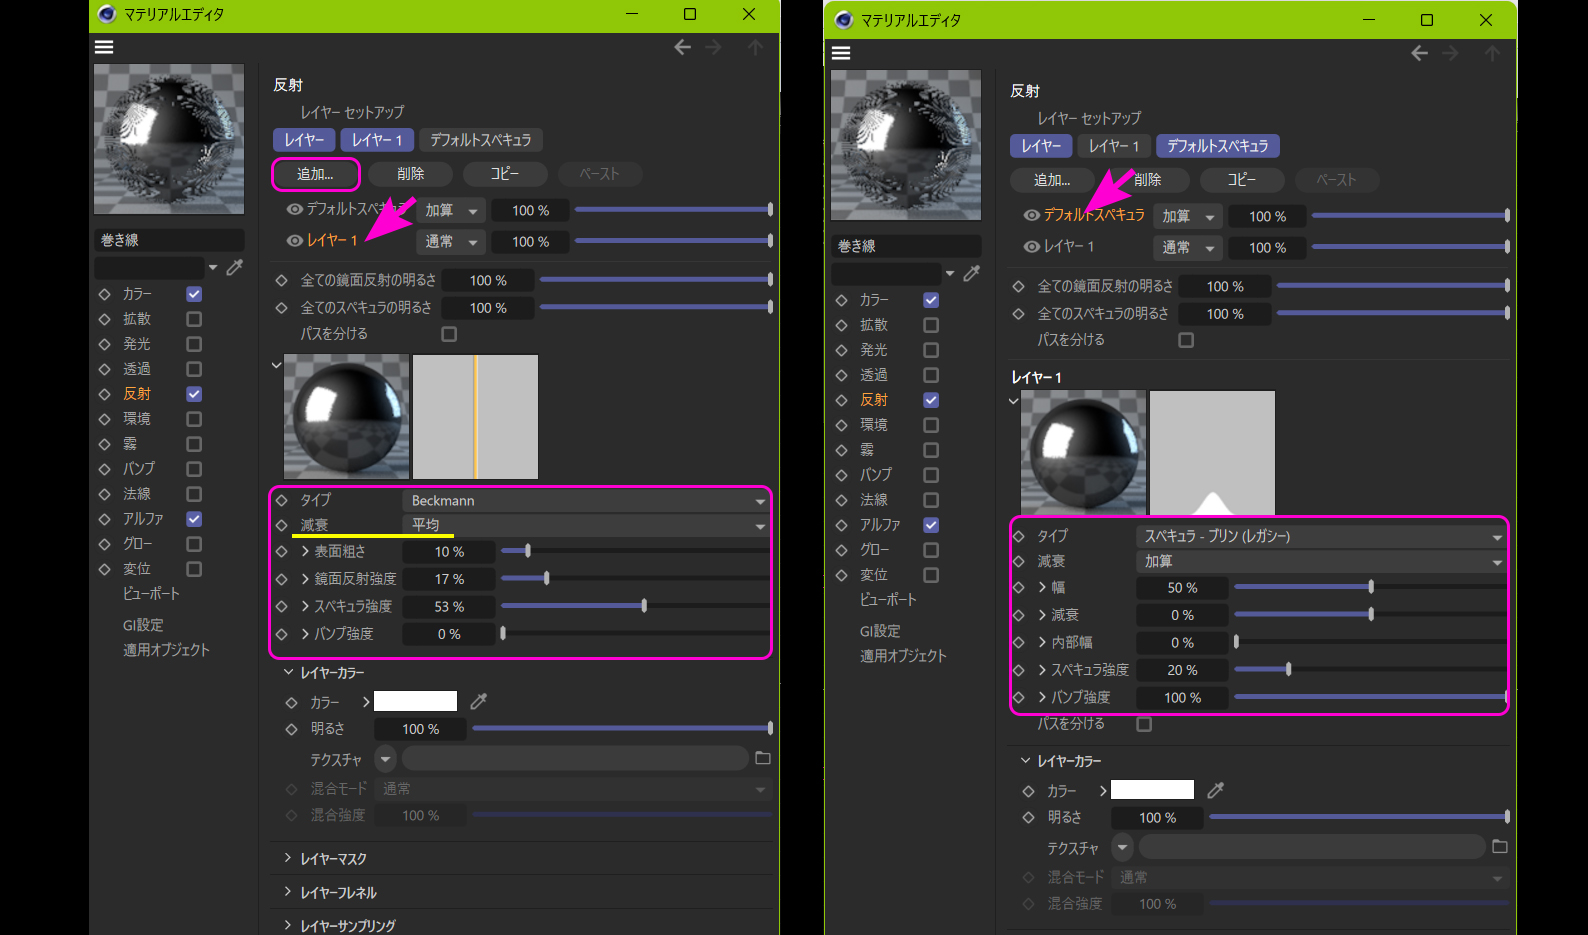Select the レイヤー 1 tab in the left editor
1588x935 pixels.
point(376,140)
